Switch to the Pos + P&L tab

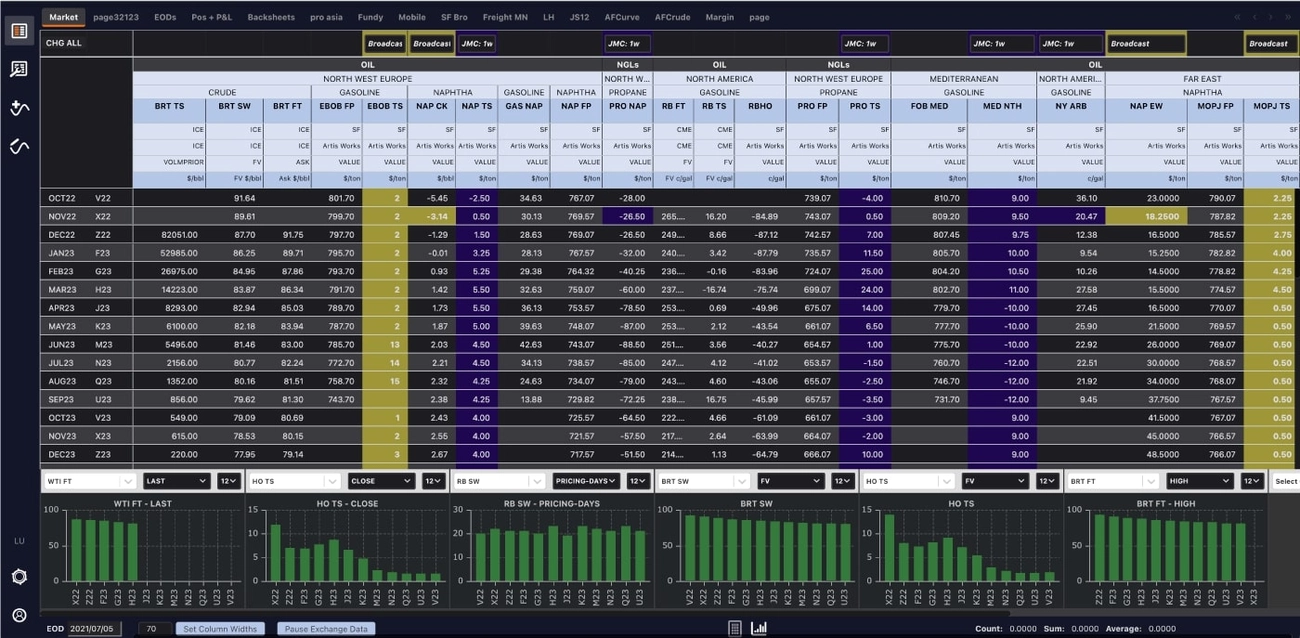coord(212,17)
